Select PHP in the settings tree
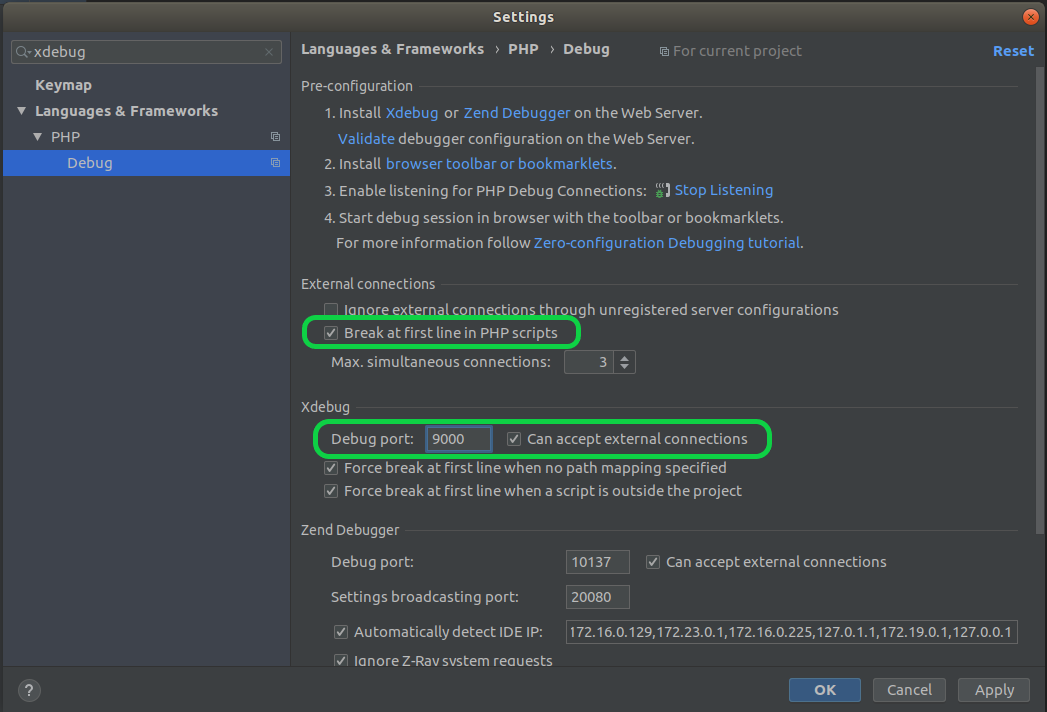Image resolution: width=1047 pixels, height=712 pixels. point(65,137)
